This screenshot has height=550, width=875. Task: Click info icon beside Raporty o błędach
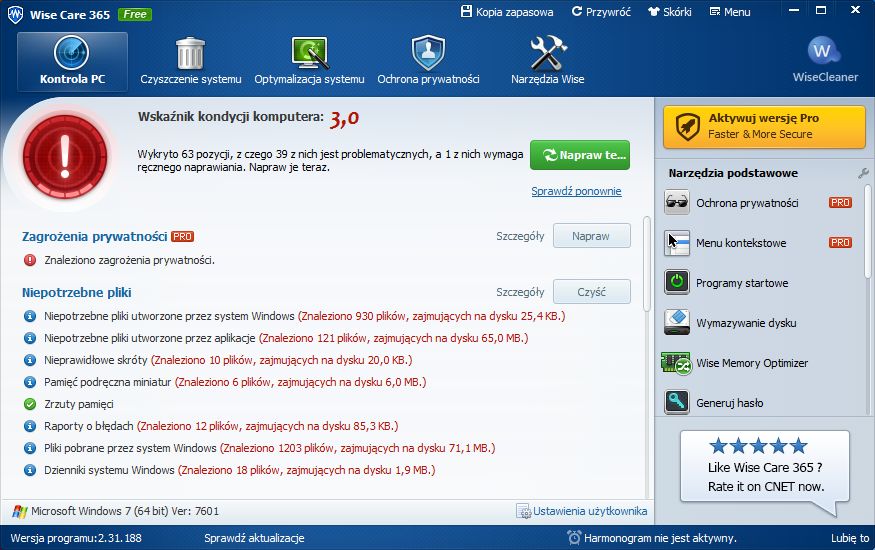click(x=30, y=426)
